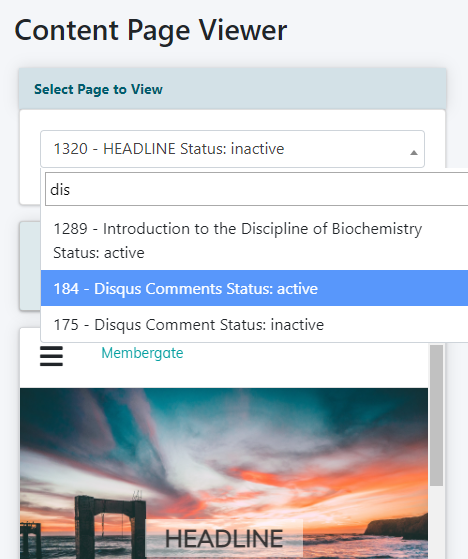Image resolution: width=468 pixels, height=559 pixels.
Task: Click the HEADLINE text on banner
Action: [x=224, y=538]
